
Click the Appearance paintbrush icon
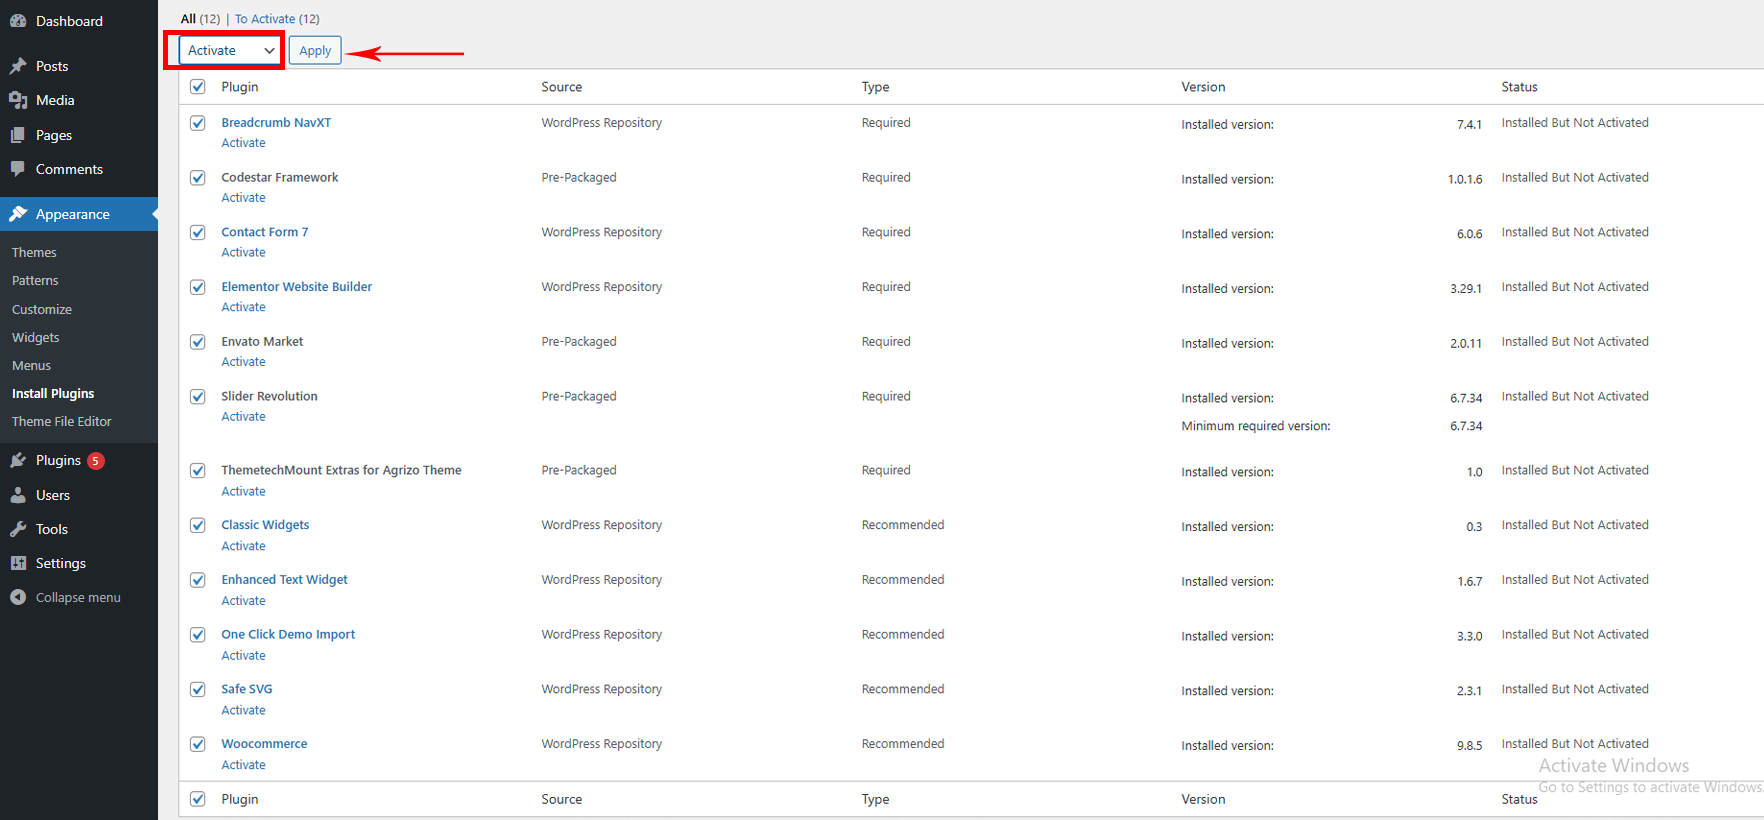18,214
